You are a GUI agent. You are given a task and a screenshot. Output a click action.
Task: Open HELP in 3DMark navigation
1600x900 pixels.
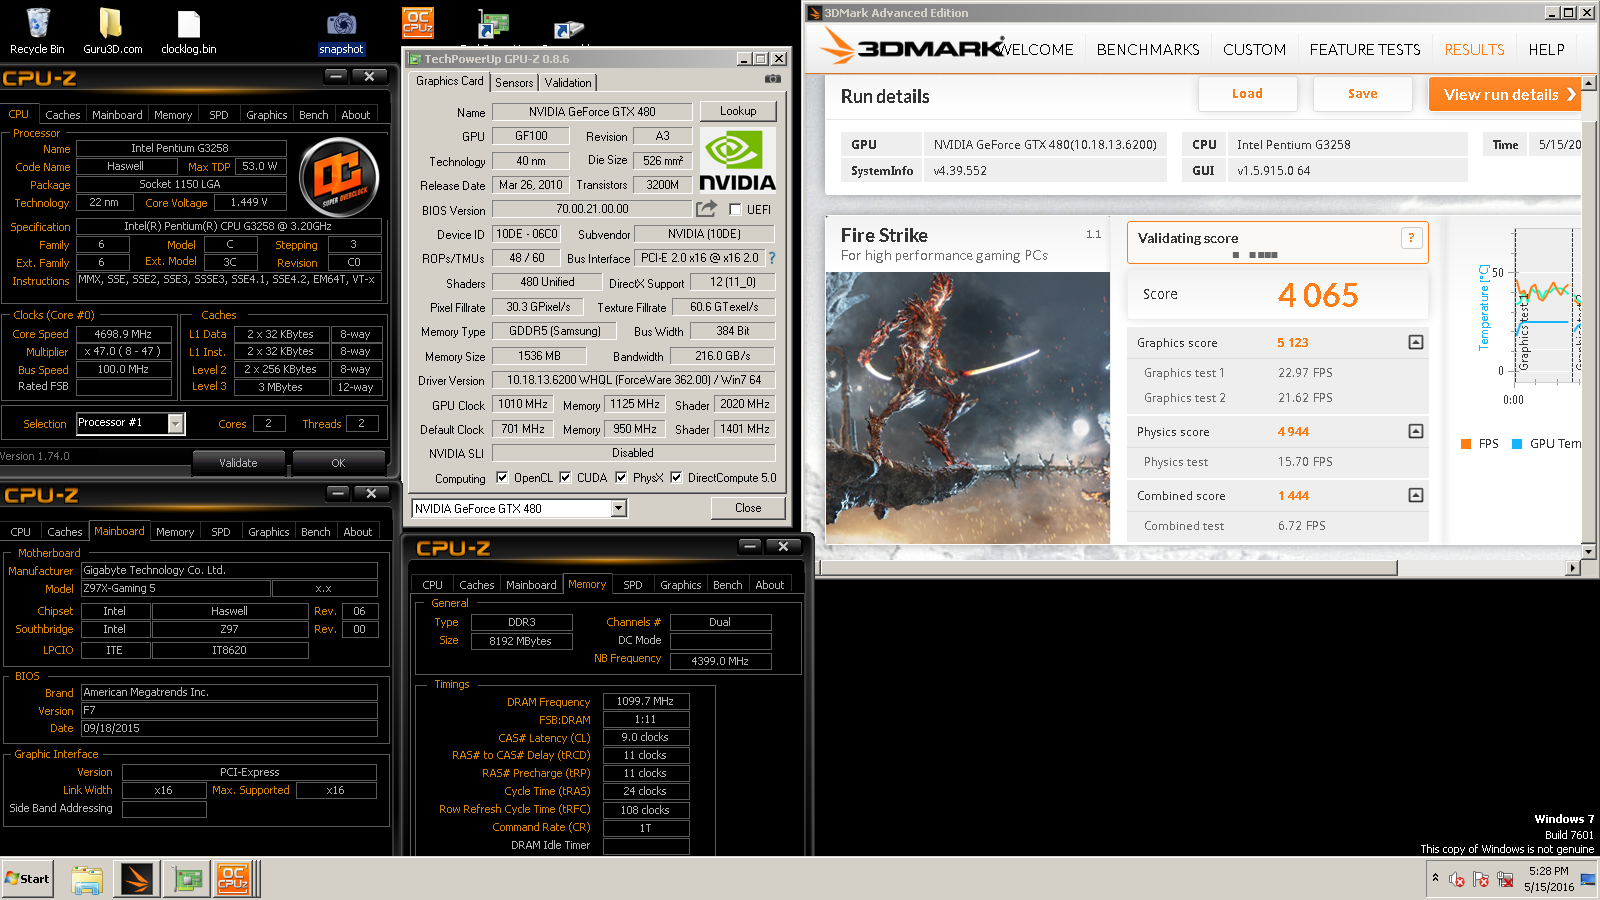tap(1546, 49)
